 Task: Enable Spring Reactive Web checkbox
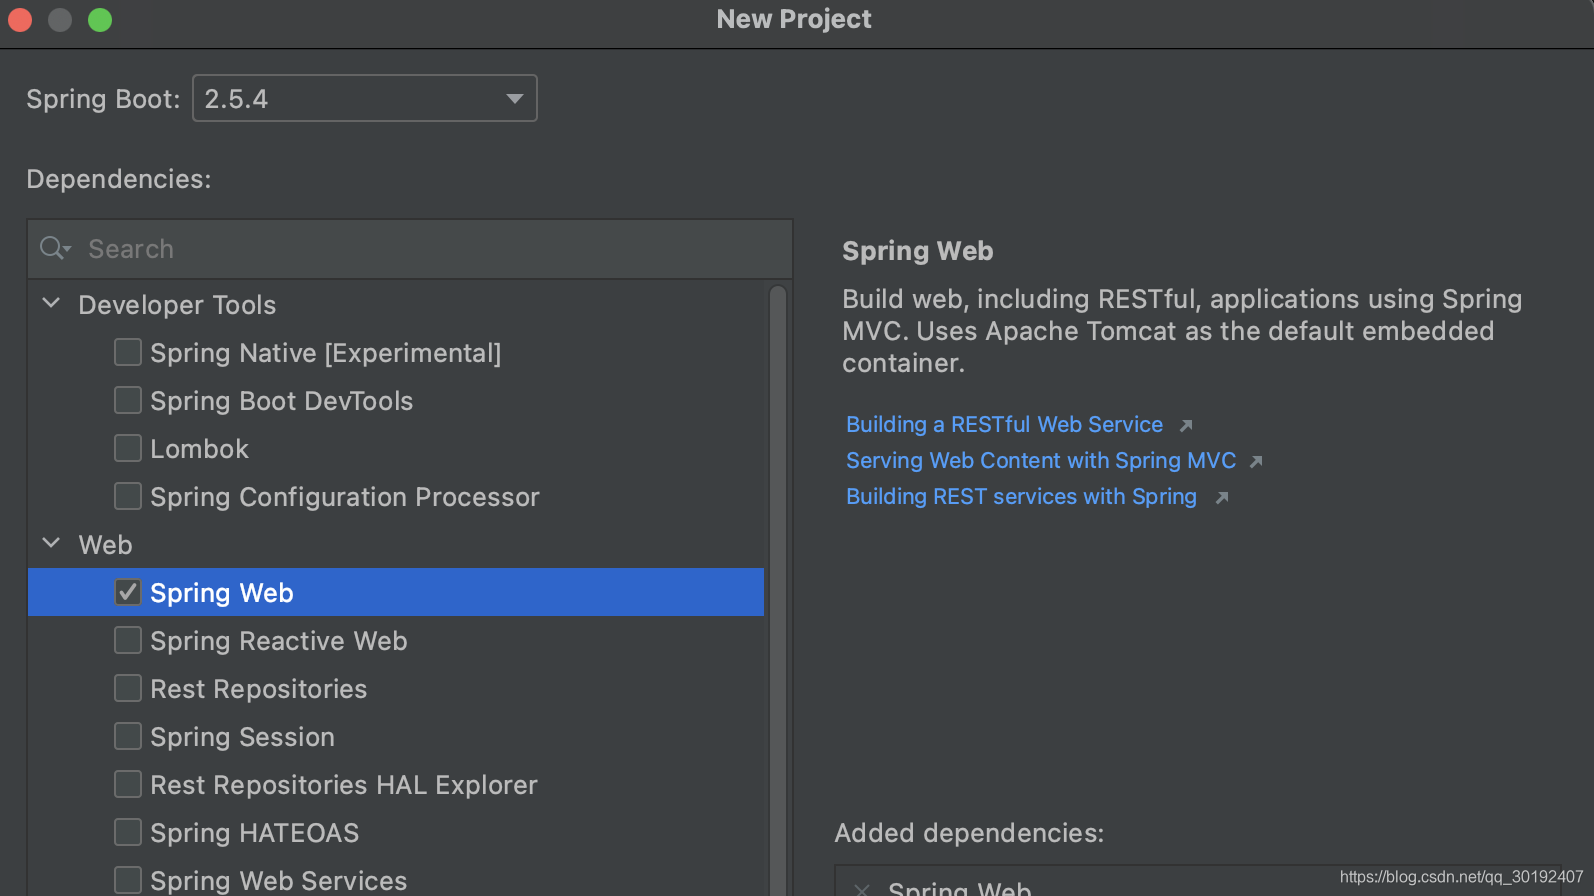coord(128,640)
